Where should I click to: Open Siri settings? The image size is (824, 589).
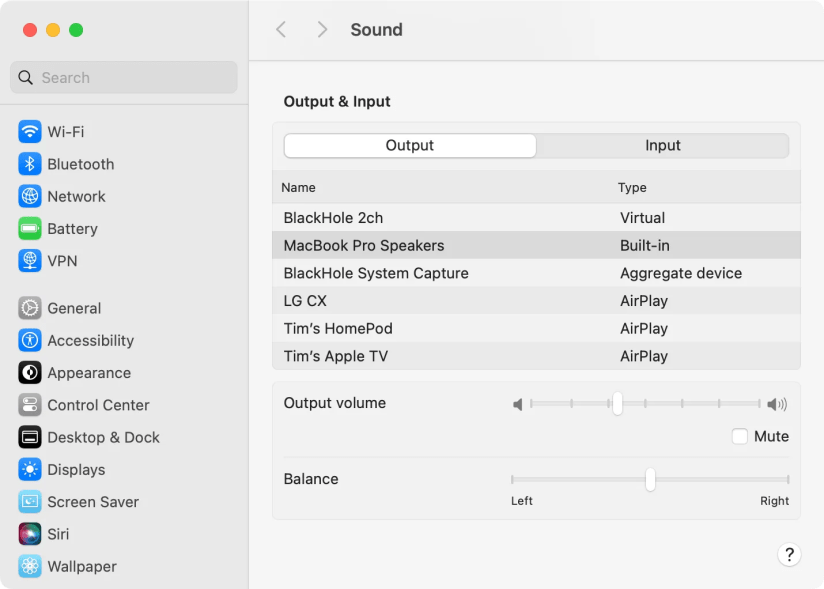58,534
